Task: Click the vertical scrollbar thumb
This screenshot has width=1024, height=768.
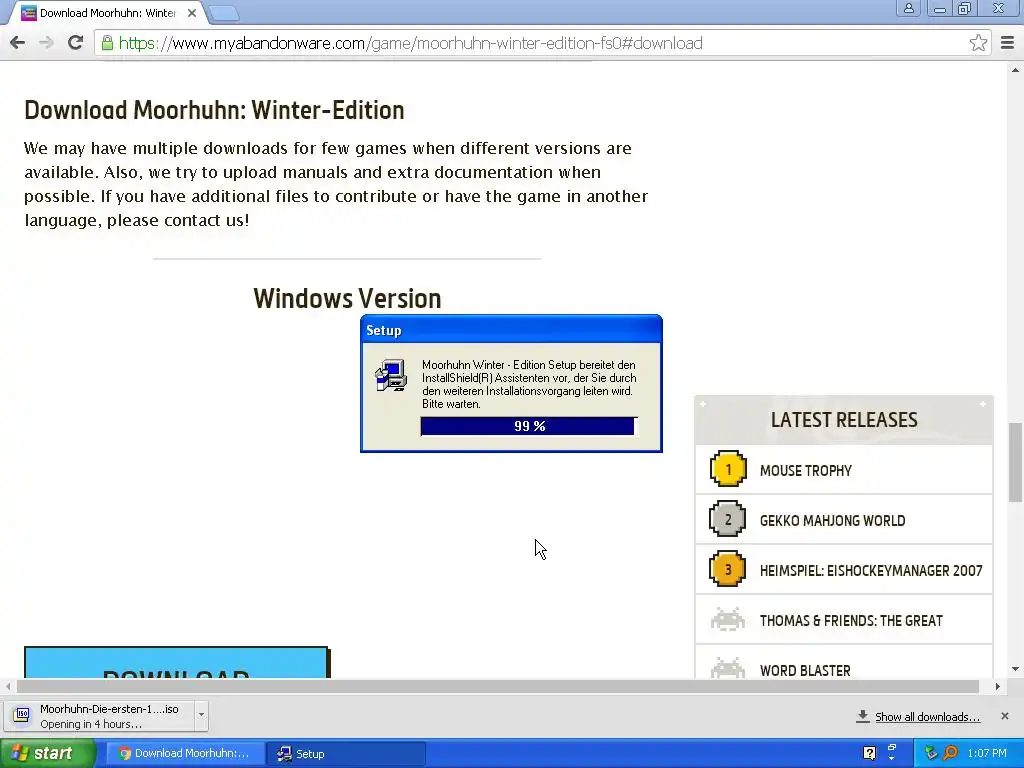Action: (1015, 462)
